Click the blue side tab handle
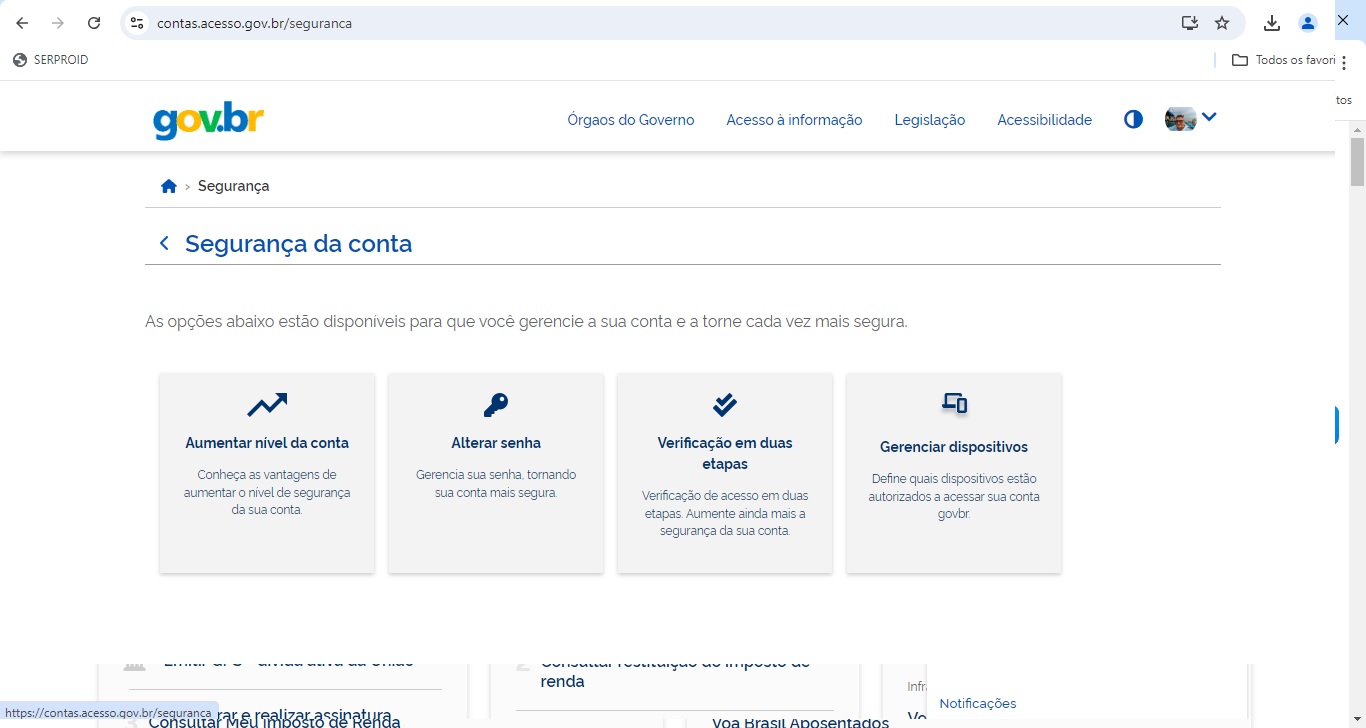 [x=1336, y=425]
